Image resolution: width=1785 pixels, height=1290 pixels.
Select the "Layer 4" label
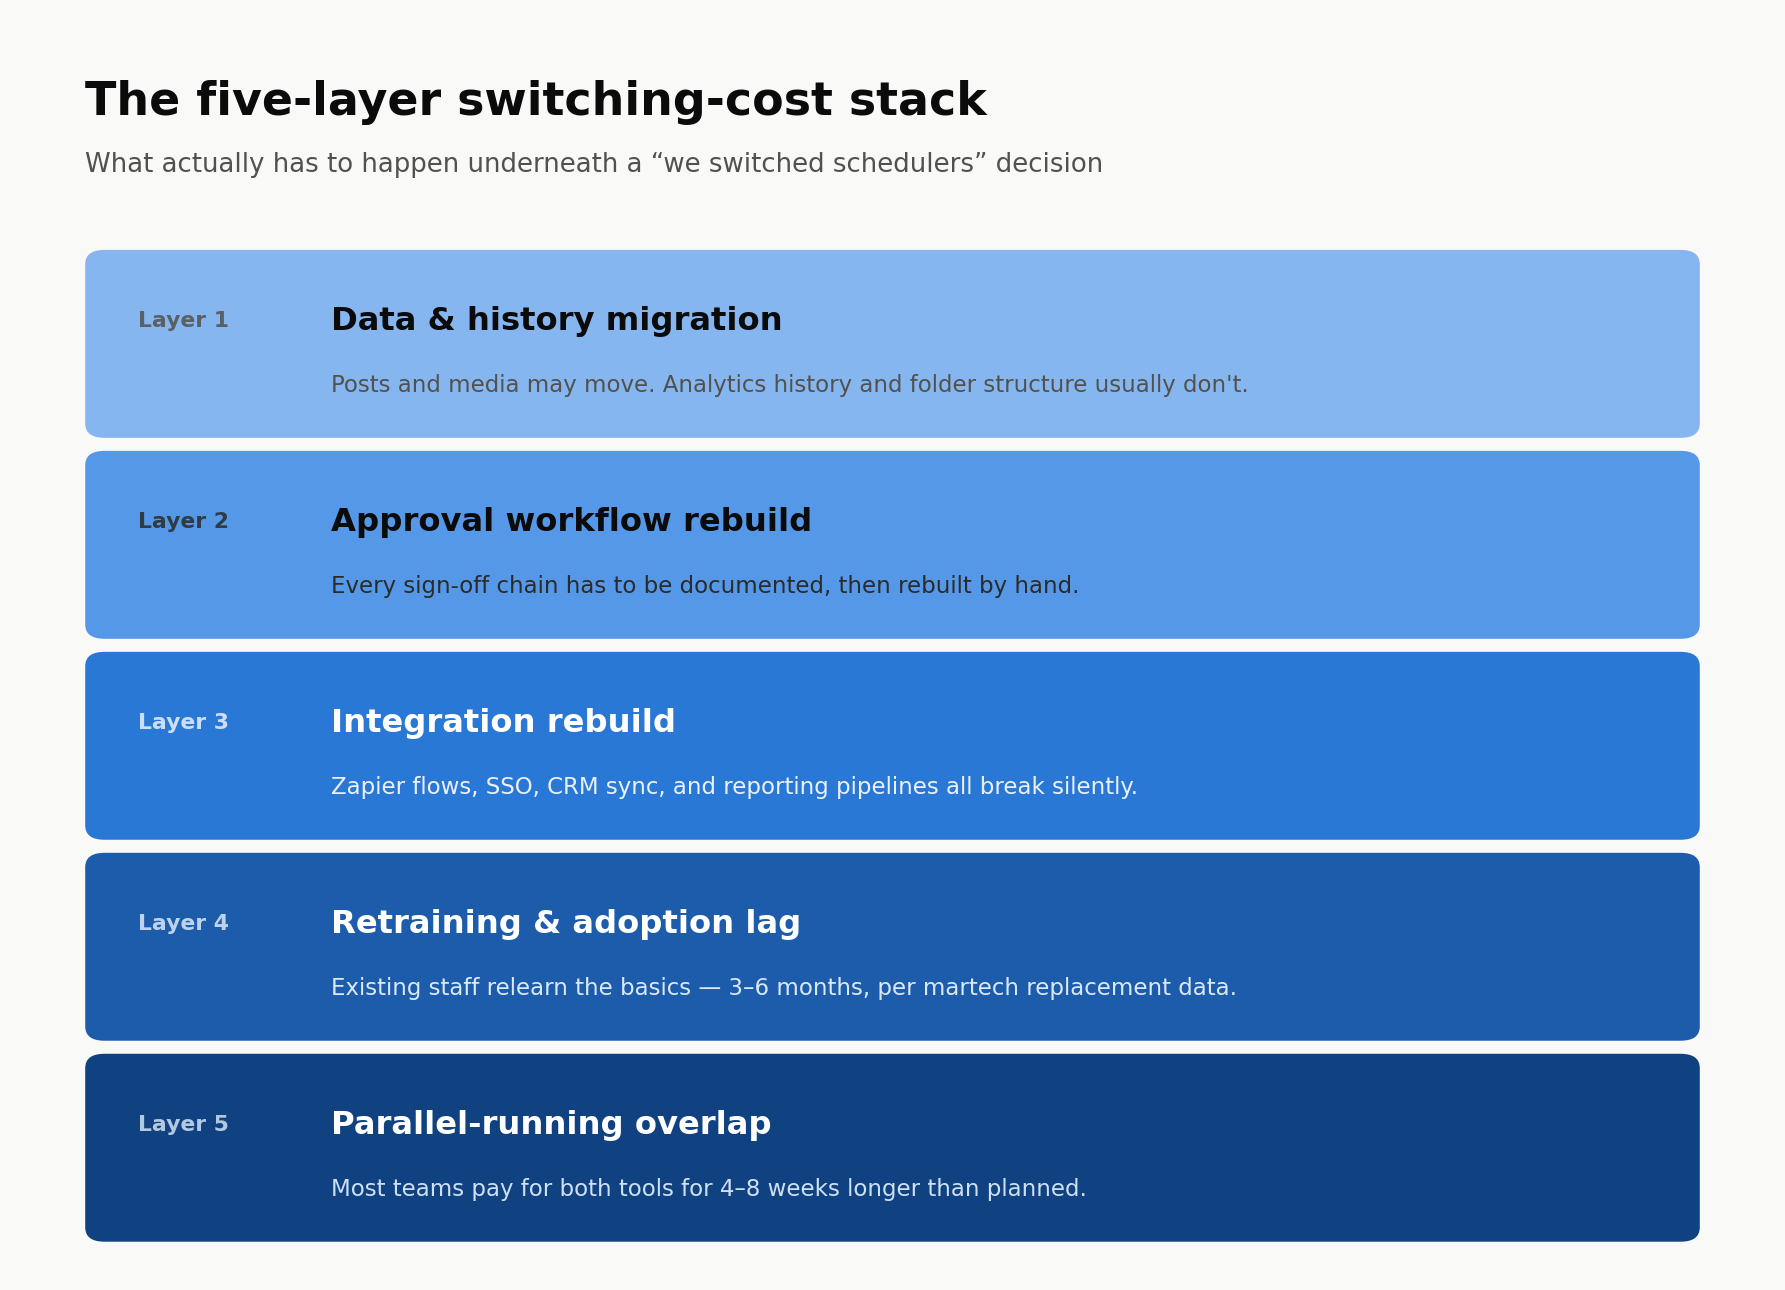[x=183, y=924]
